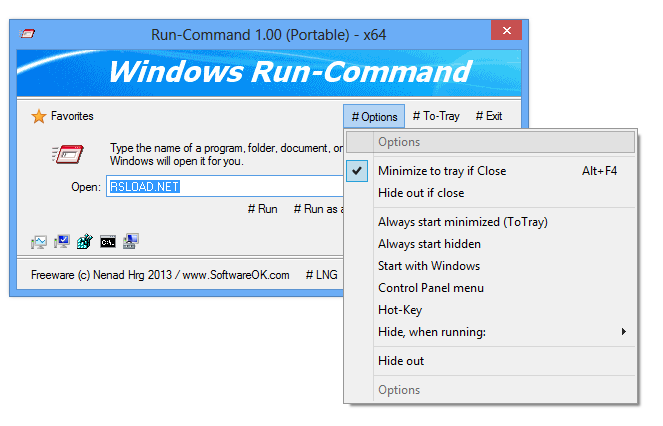Click the # To-Tray button

[x=436, y=116]
